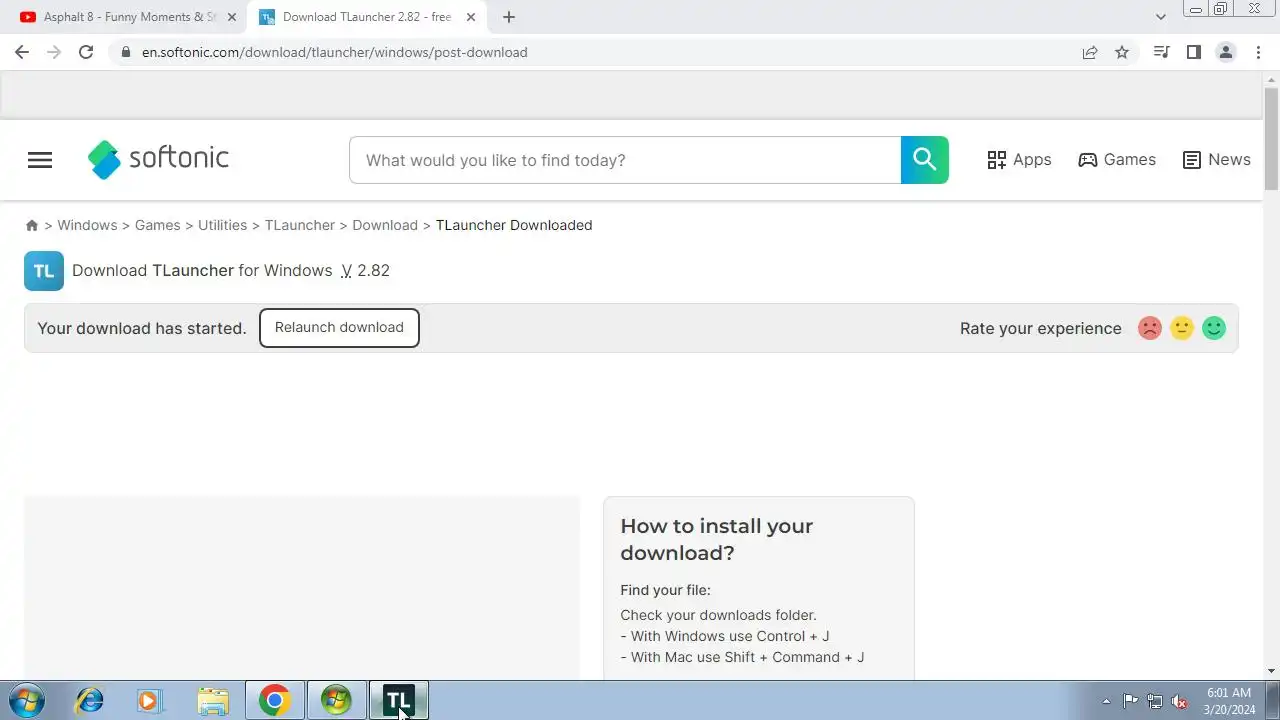Open the Apps section

[x=1019, y=160]
